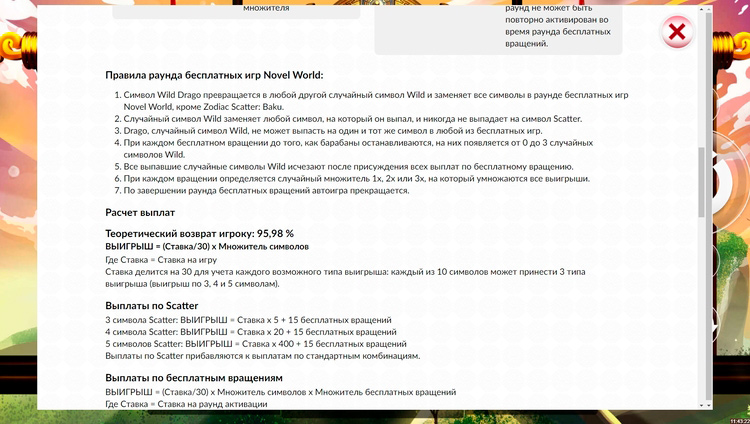Click scrollbar track above the thumb
This screenshot has width=750, height=424.
pos(701,80)
